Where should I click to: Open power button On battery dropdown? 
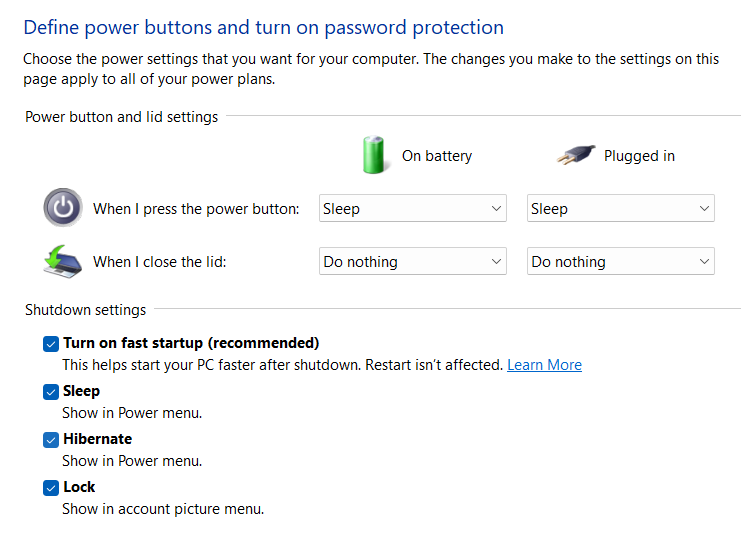[412, 209]
